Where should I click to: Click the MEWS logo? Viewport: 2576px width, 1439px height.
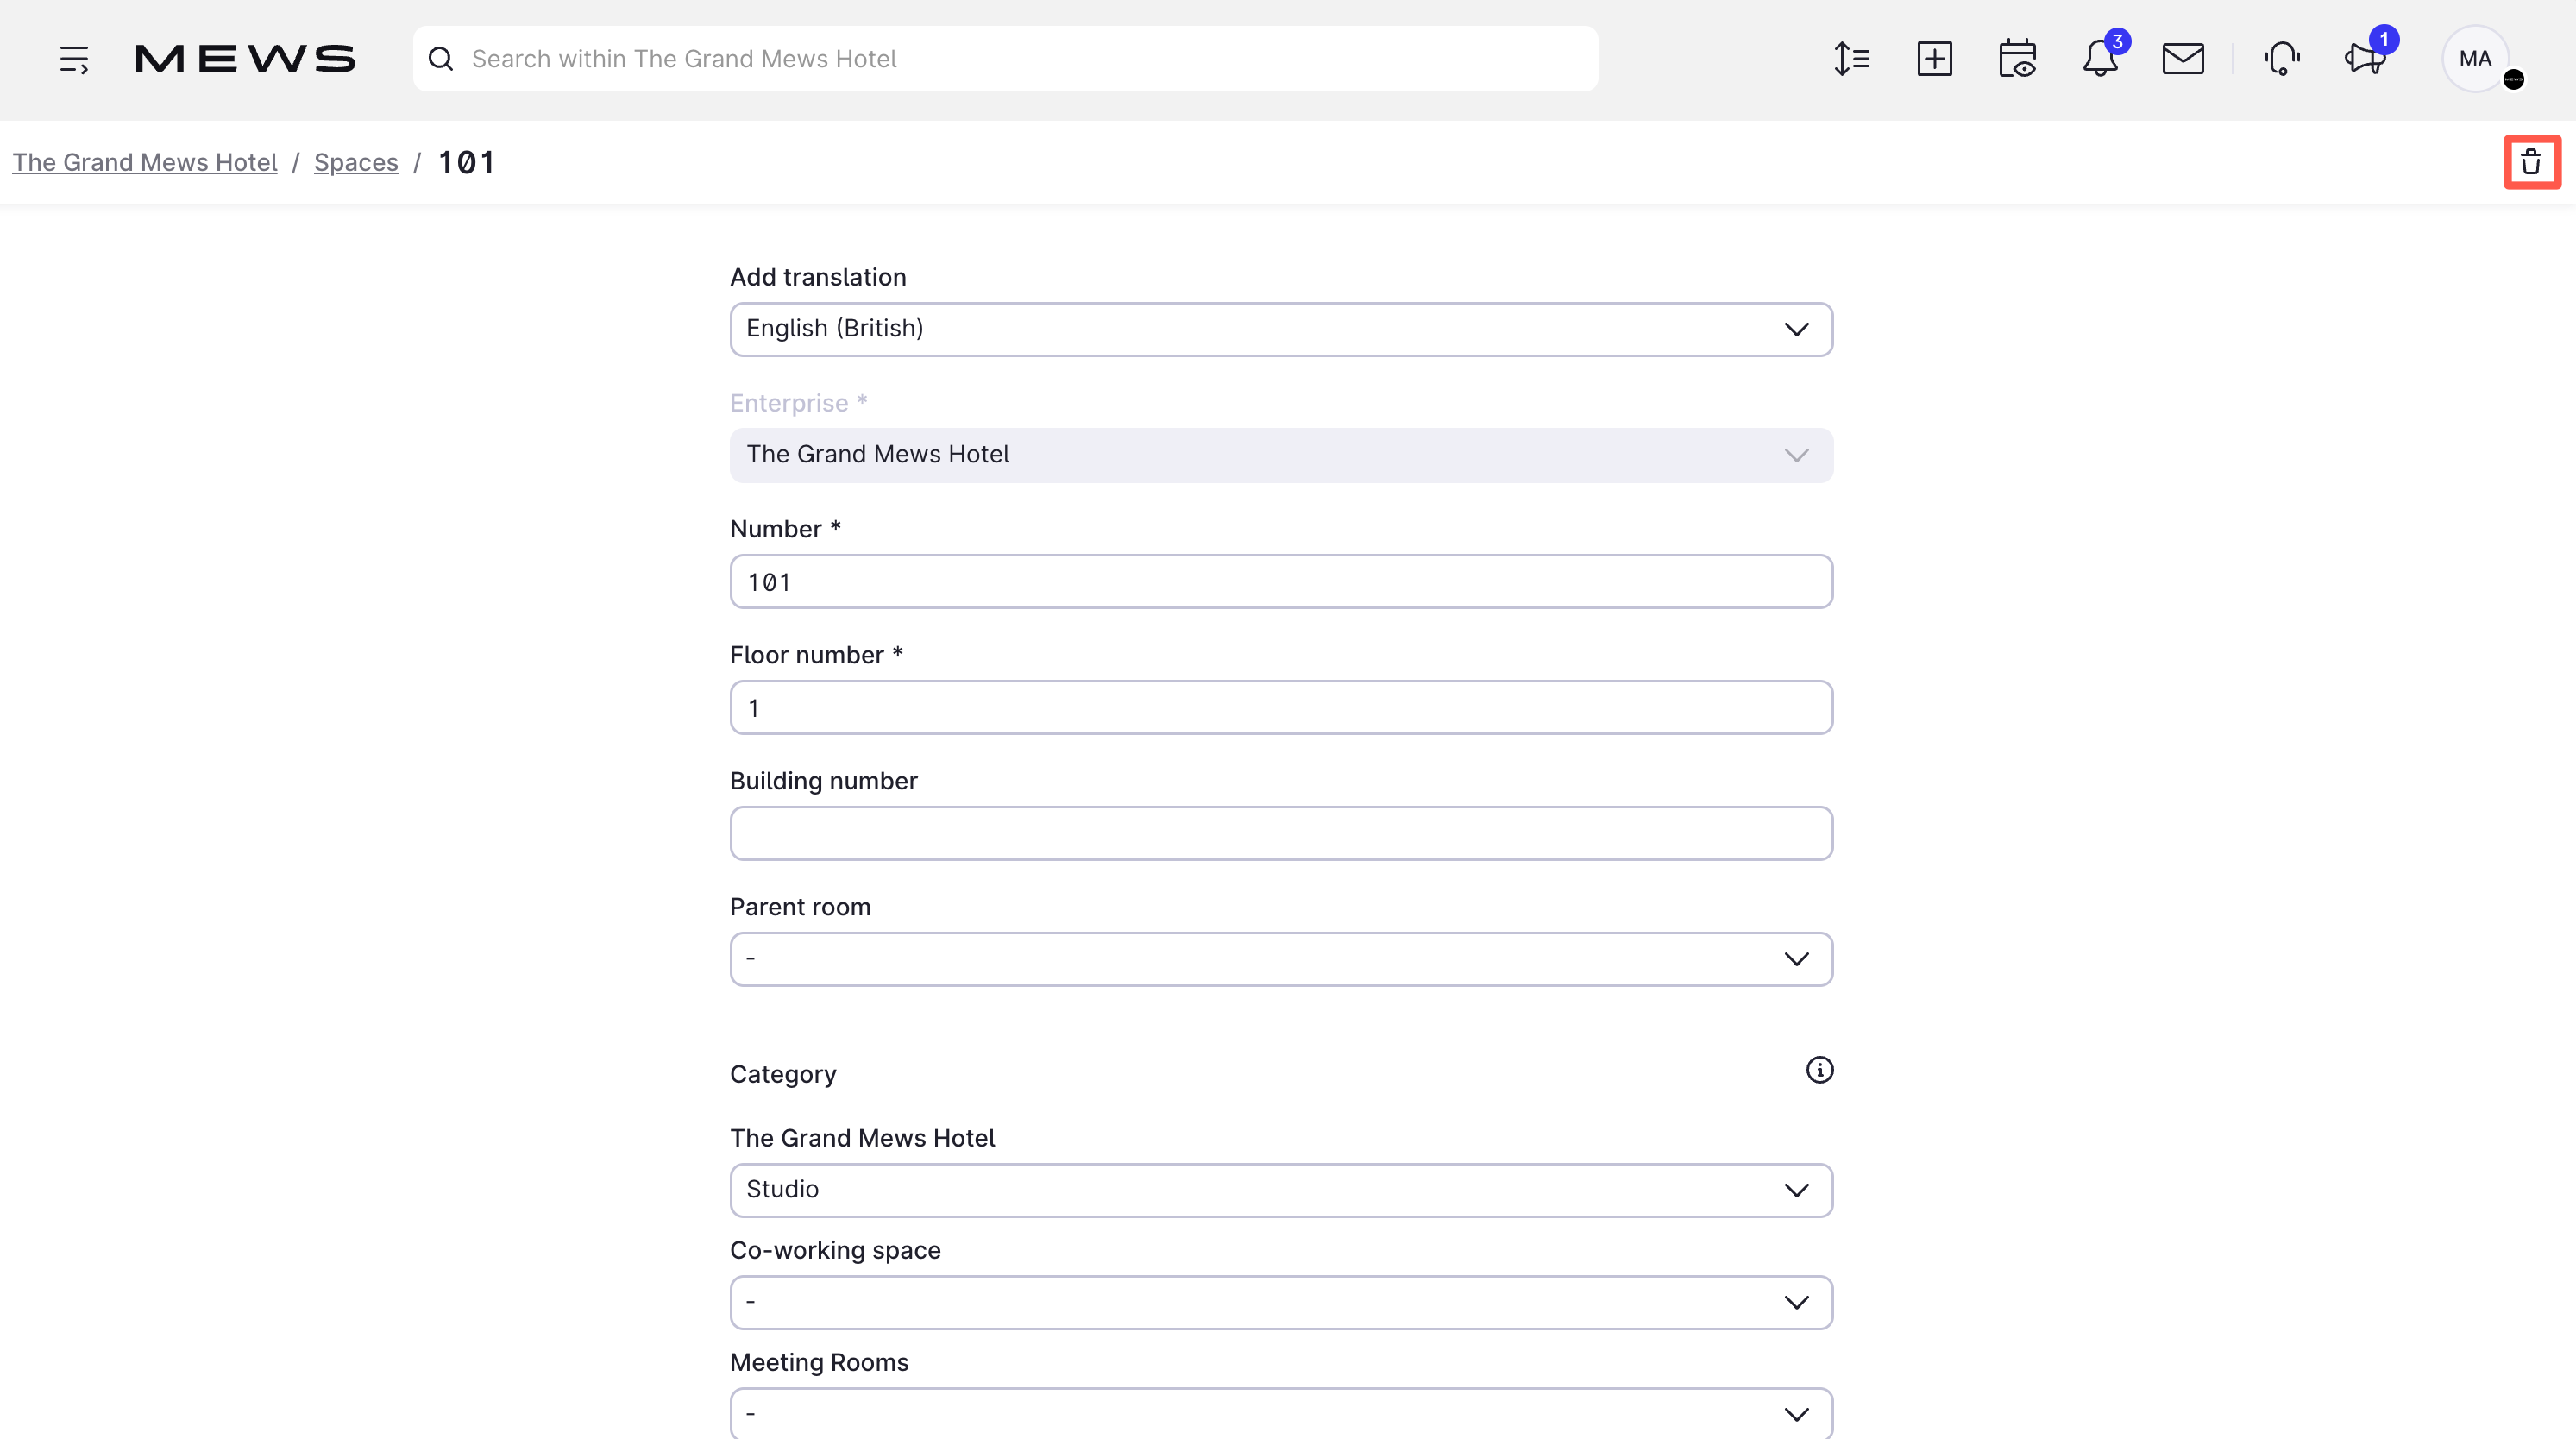[245, 59]
